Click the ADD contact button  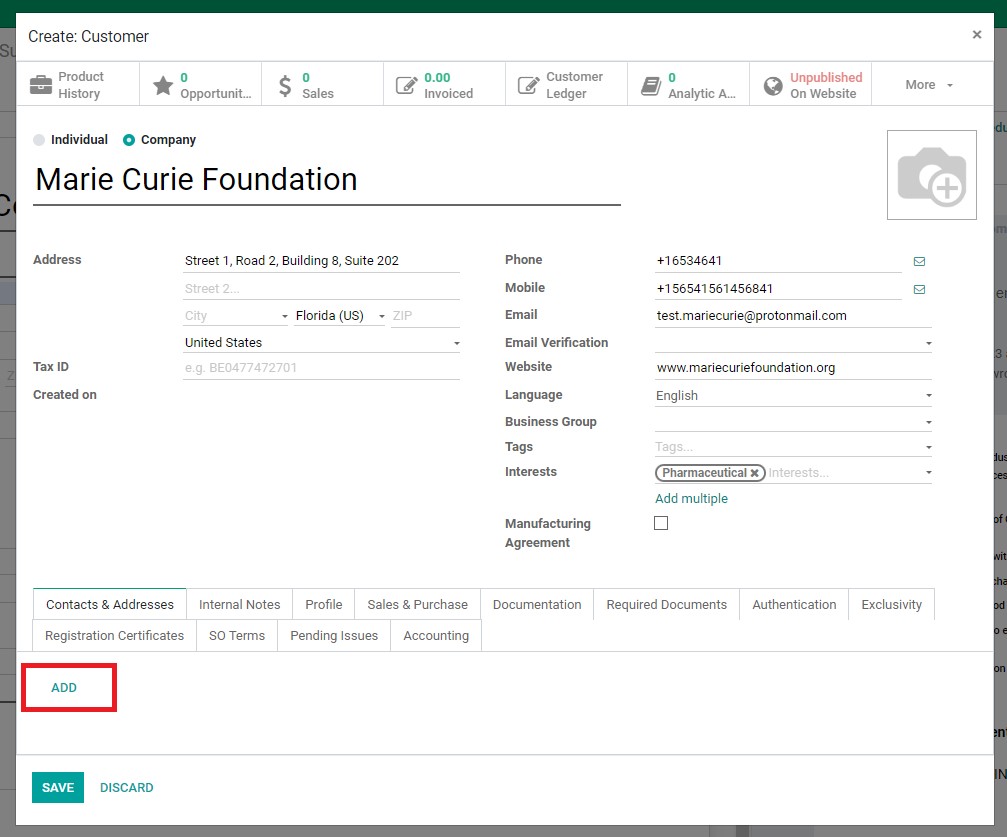[64, 687]
